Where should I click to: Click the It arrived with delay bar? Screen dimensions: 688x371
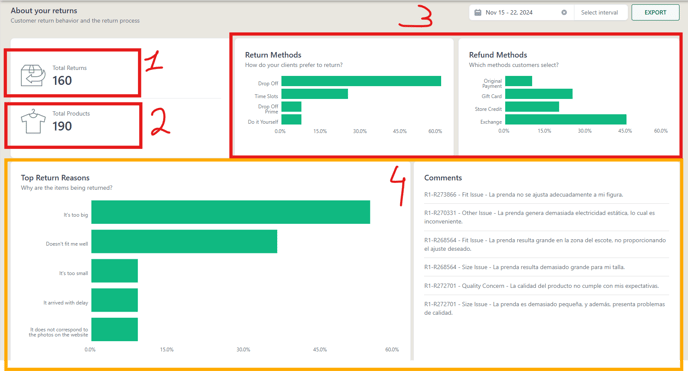(115, 300)
